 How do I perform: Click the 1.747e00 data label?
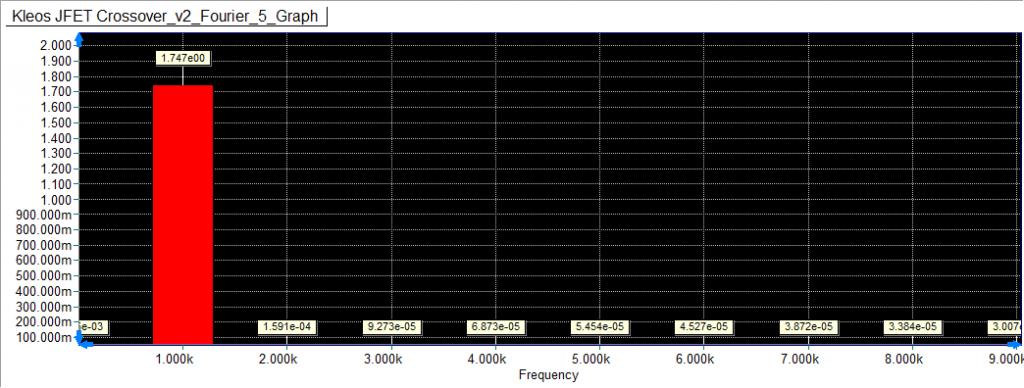pyautogui.click(x=183, y=59)
